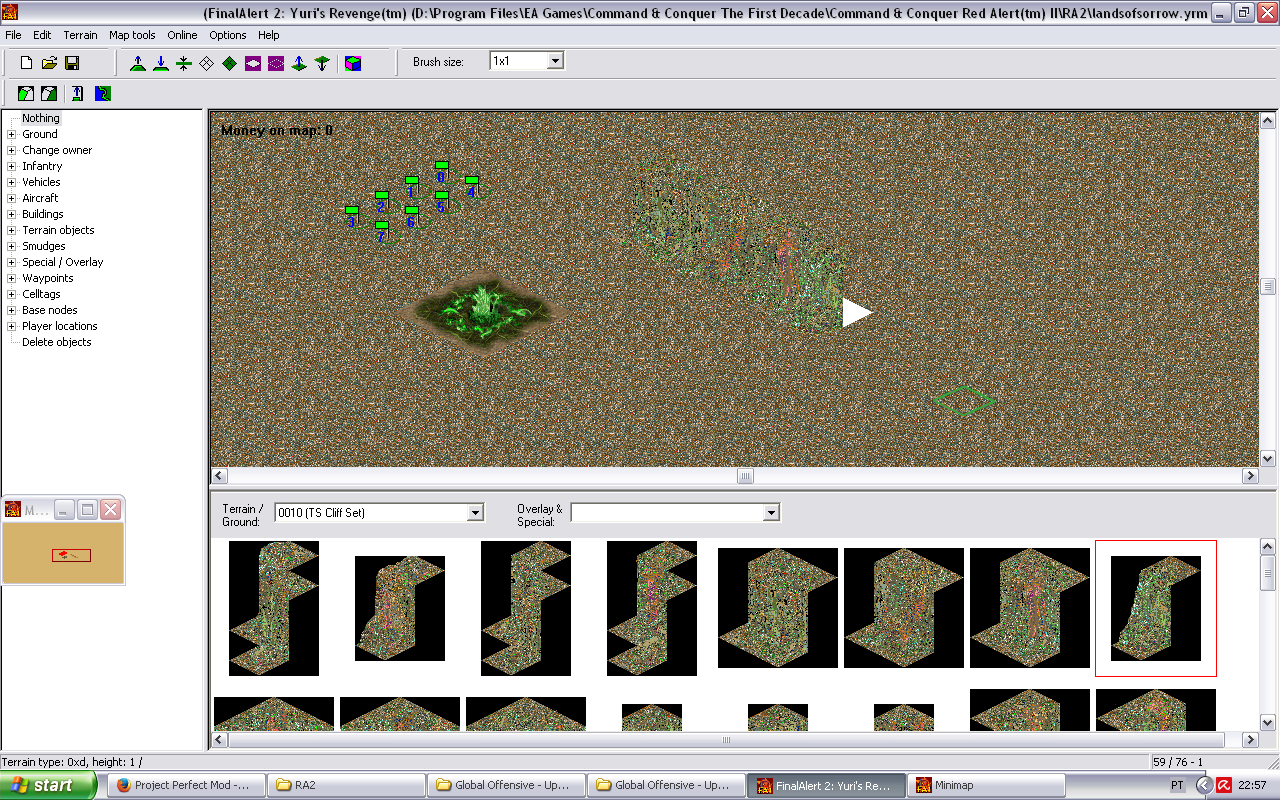The height and width of the screenshot is (800, 1280).
Task: Select the first cliff tile thumbnail in palette
Action: pyautogui.click(x=274, y=608)
